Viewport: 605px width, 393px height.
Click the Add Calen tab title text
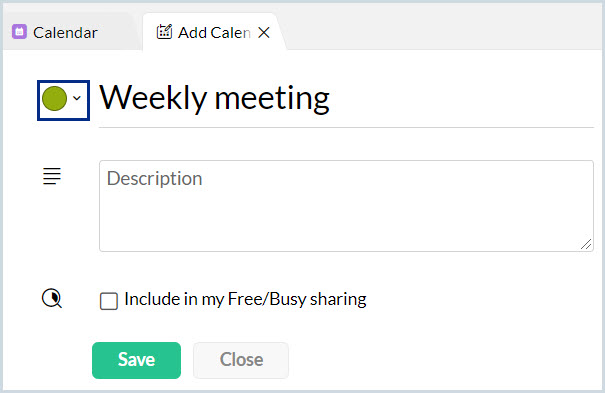(x=214, y=32)
